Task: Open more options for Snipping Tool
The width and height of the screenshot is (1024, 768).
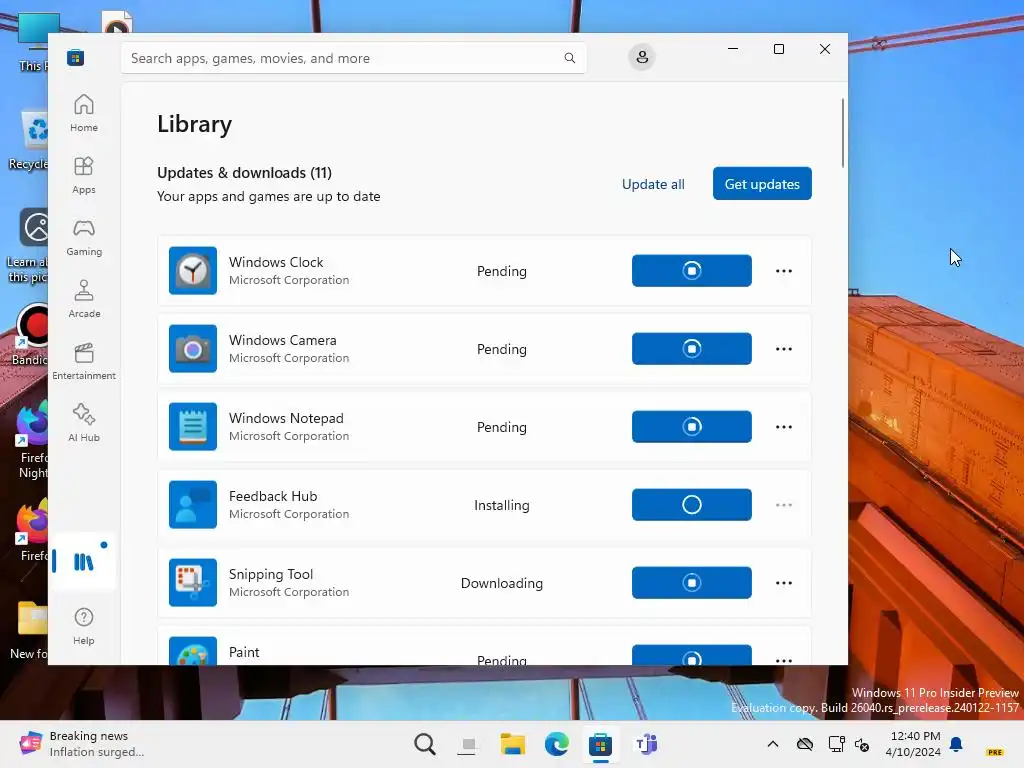Action: coord(784,583)
